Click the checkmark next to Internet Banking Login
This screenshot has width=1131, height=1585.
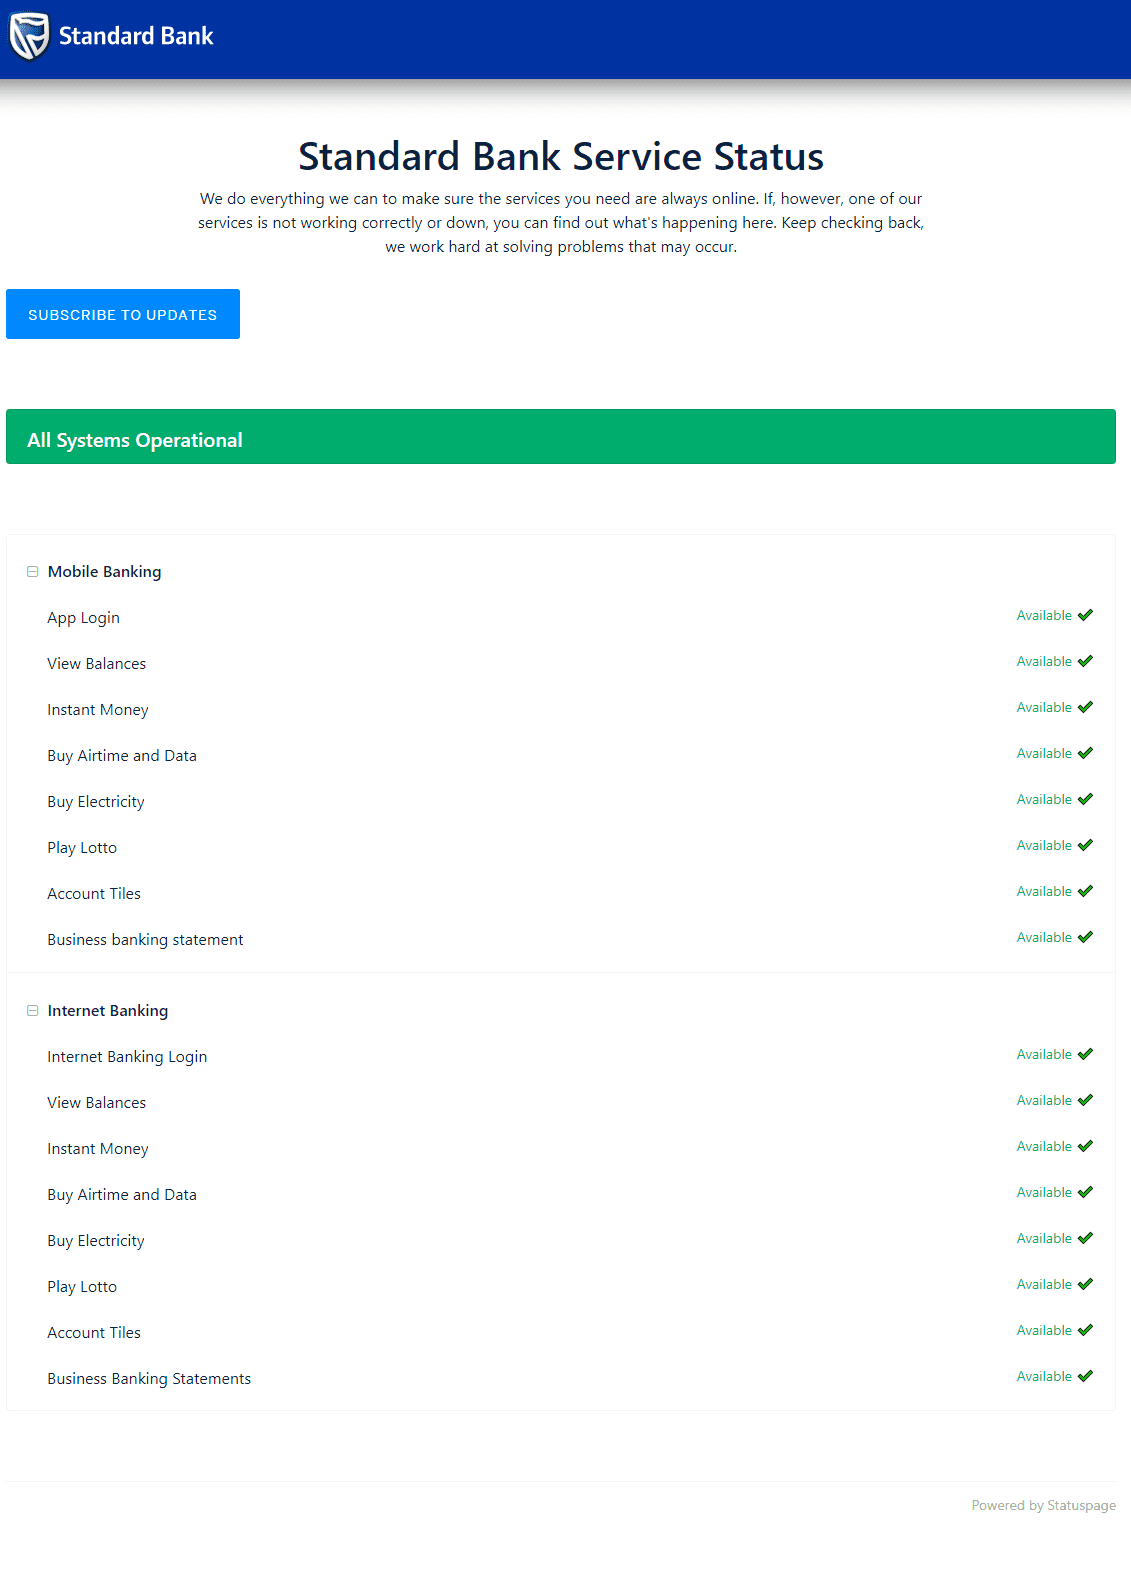1085,1054
